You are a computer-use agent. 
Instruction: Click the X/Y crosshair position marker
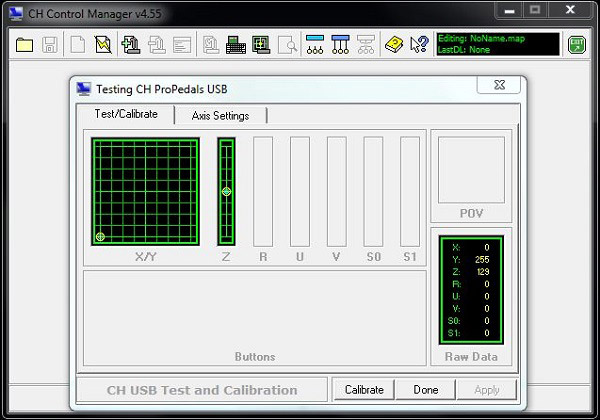[100, 236]
